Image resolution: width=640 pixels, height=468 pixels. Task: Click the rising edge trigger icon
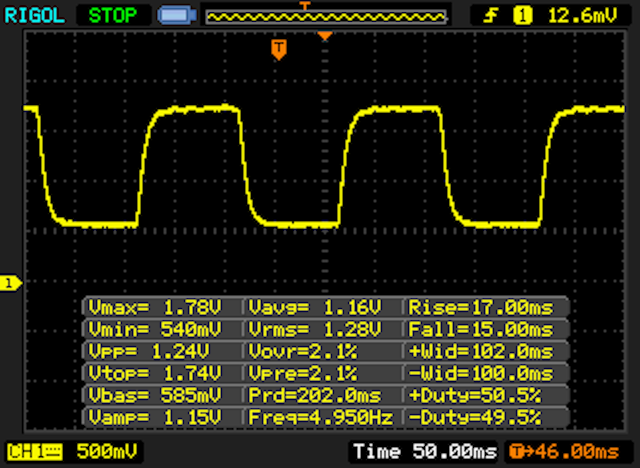[491, 16]
